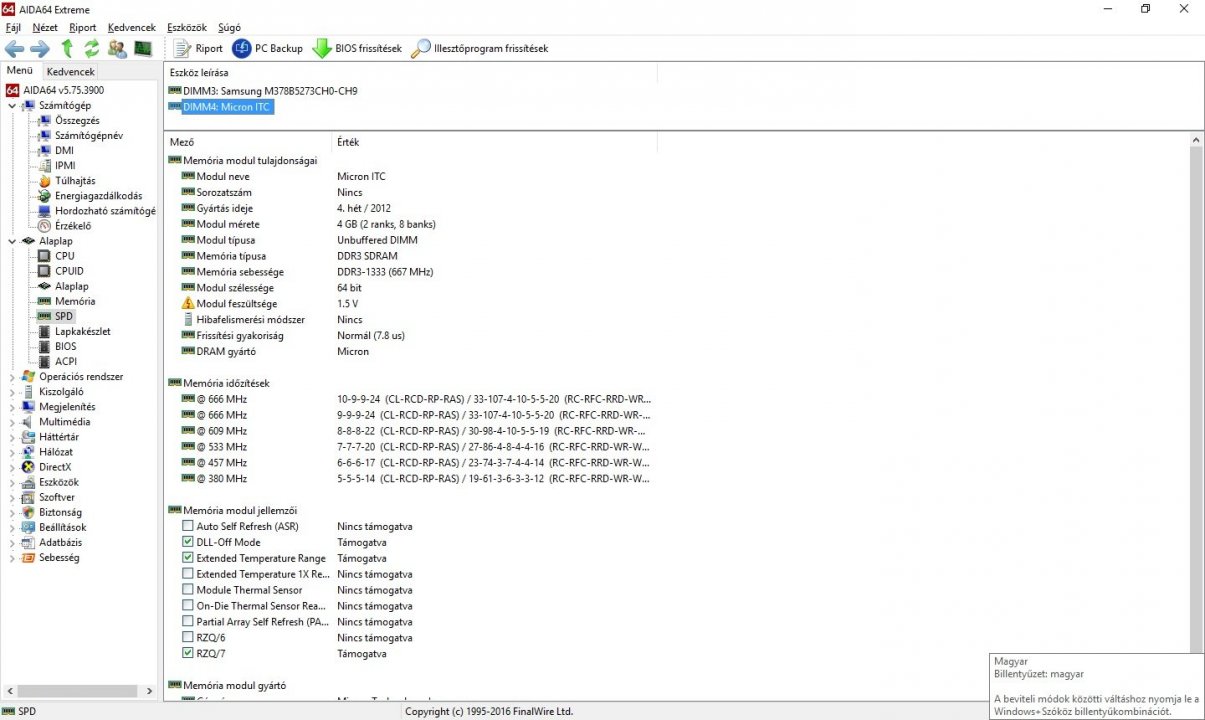Open the Riport toolbar button
The width and height of the screenshot is (1205, 720).
pos(198,48)
